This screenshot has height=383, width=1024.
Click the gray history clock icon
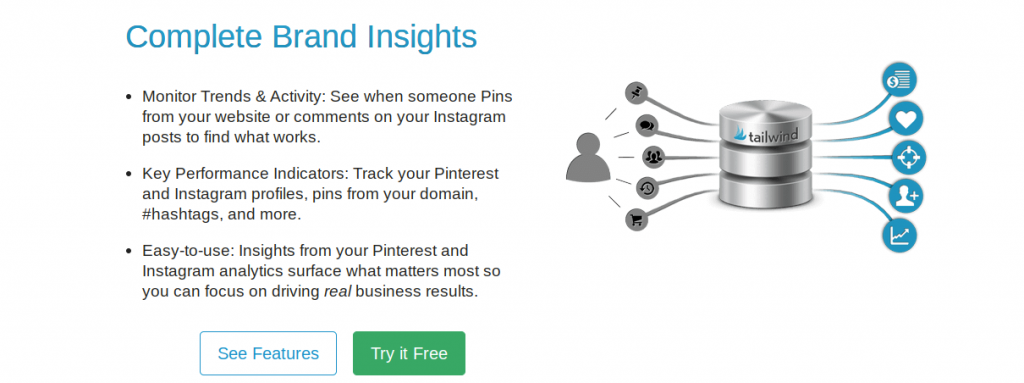tap(647, 188)
